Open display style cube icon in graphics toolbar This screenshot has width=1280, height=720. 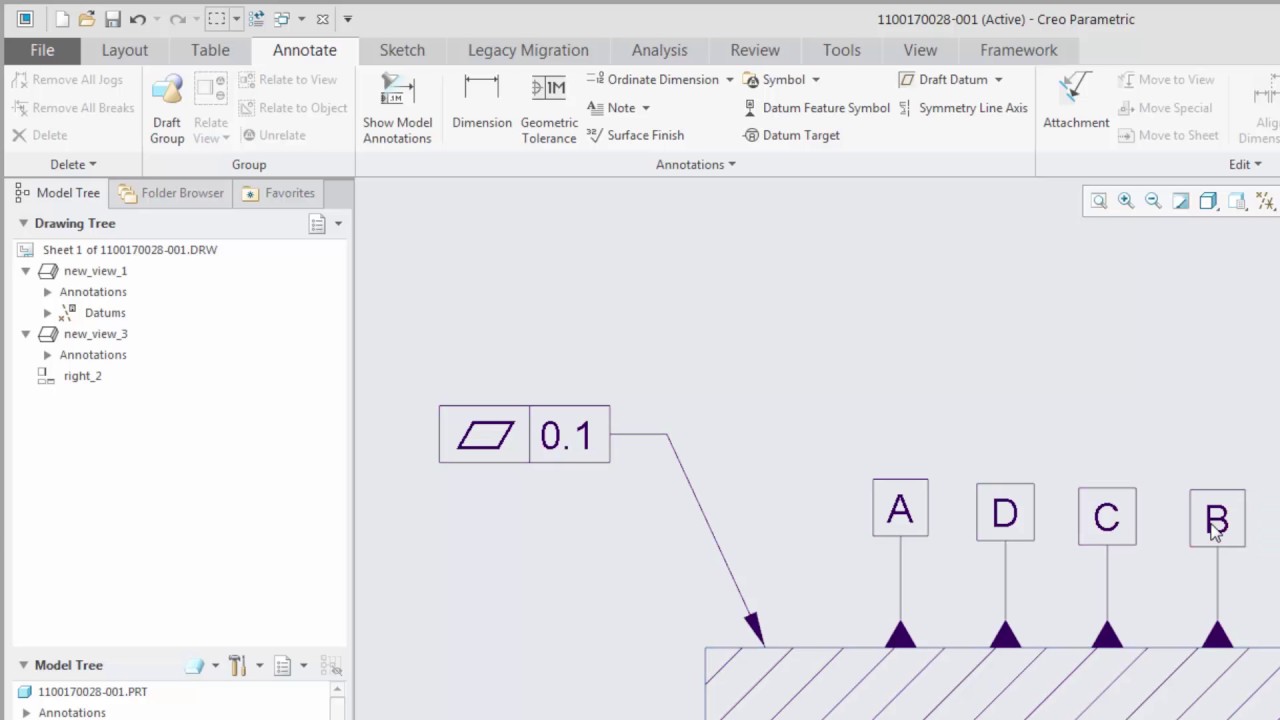[x=1208, y=201]
